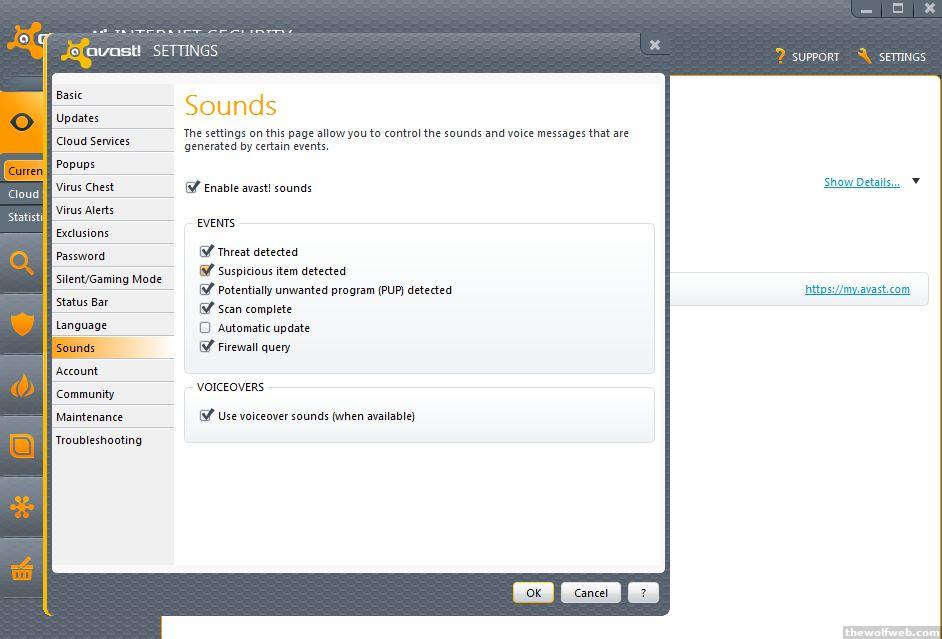Open the eye Summary section icon
The width and height of the screenshot is (942, 639).
pyautogui.click(x=22, y=123)
